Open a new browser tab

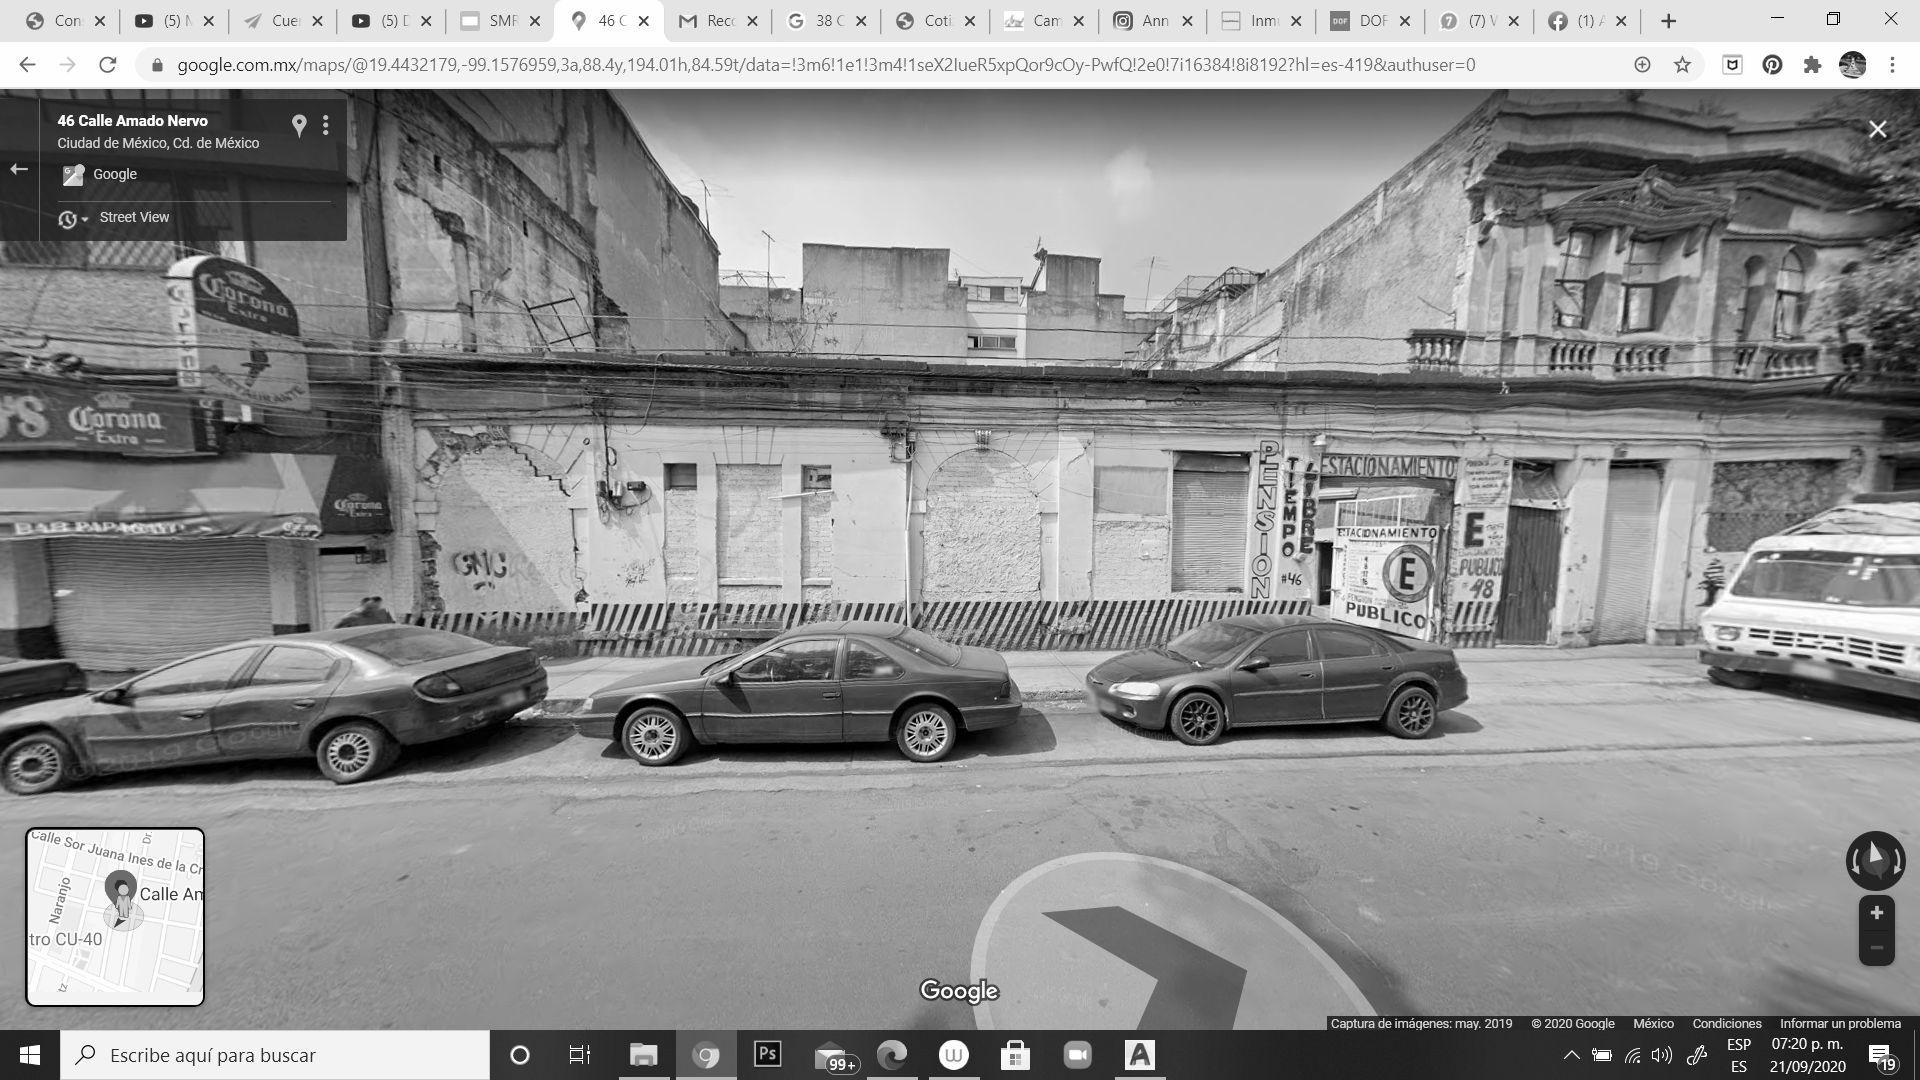click(1668, 21)
